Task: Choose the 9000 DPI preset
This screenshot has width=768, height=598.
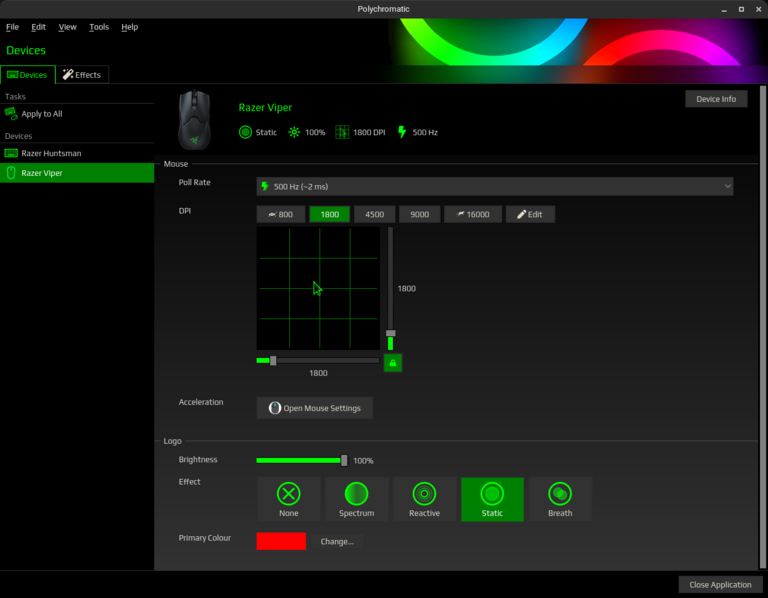Action: click(419, 215)
